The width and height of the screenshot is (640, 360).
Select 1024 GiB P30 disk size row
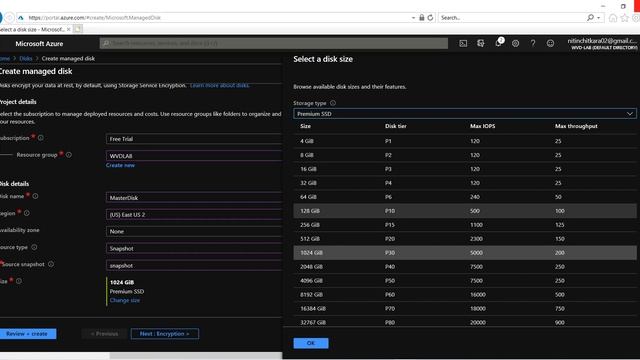pyautogui.click(x=464, y=253)
